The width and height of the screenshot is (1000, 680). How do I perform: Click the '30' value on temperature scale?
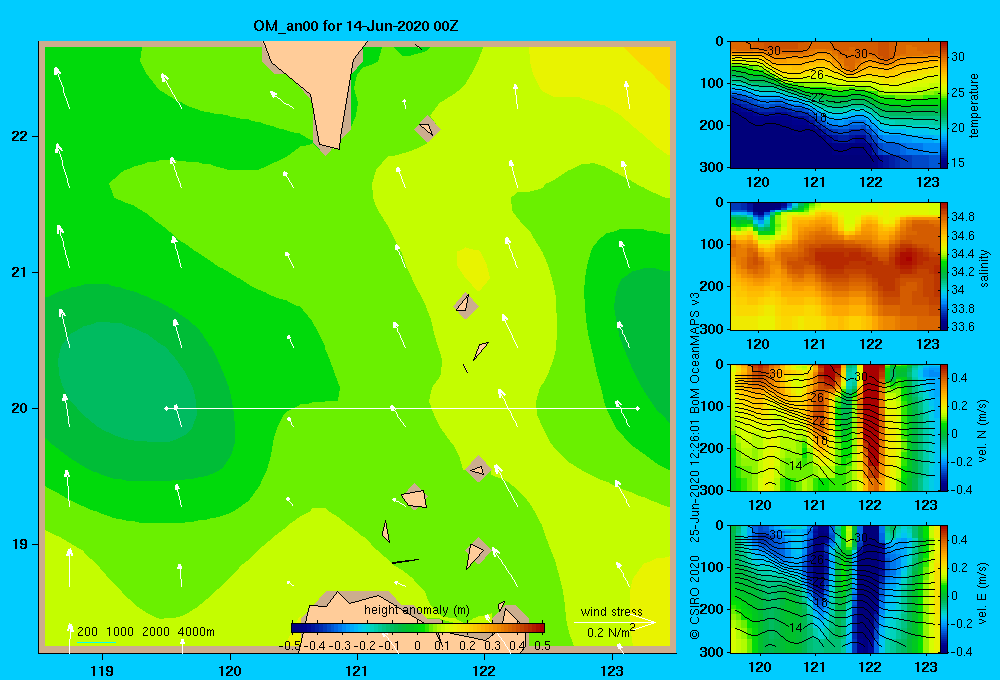pos(957,57)
